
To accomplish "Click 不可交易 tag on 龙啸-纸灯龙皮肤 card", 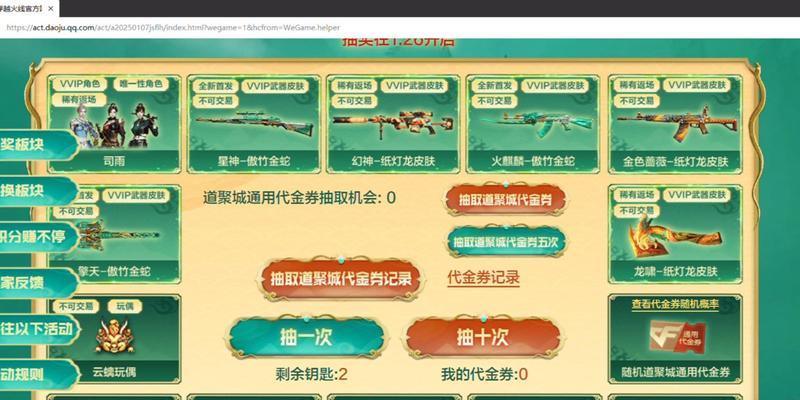I will [x=636, y=211].
